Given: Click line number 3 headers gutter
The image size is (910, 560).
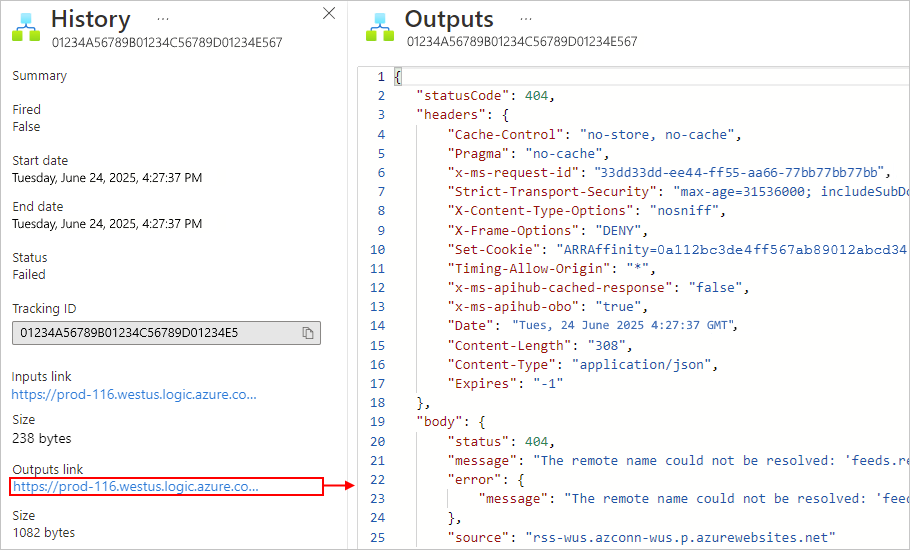Looking at the screenshot, I should [x=381, y=115].
